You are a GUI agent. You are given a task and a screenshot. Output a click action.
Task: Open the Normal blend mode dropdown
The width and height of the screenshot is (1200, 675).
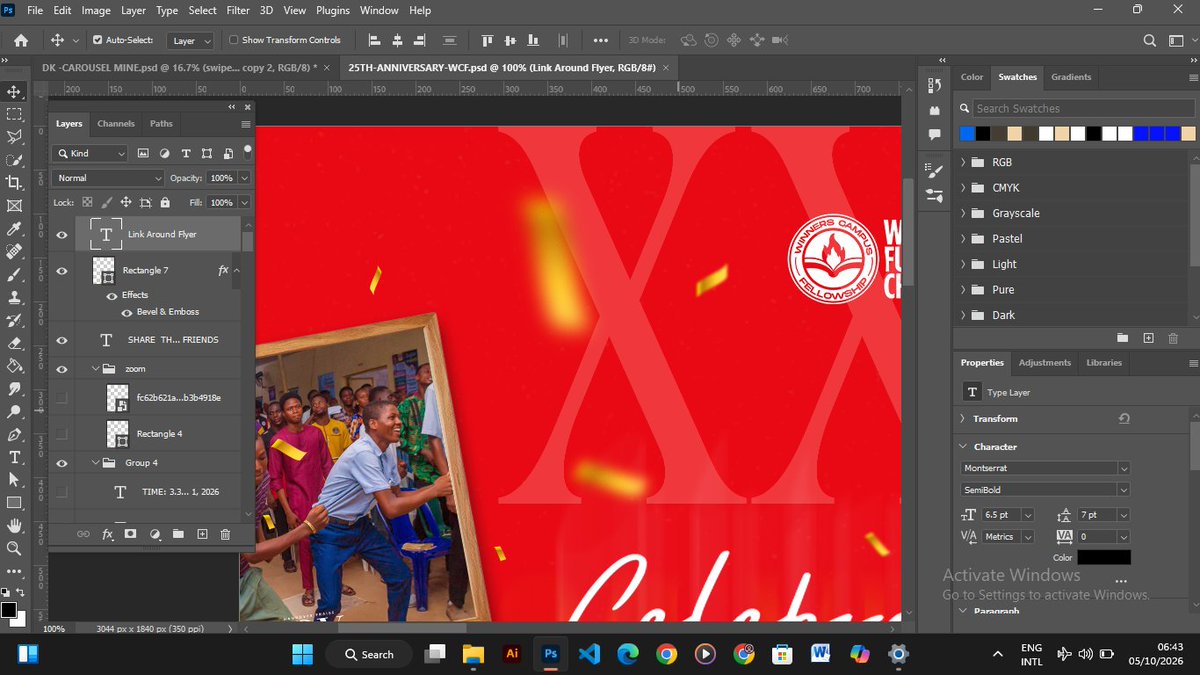point(108,178)
